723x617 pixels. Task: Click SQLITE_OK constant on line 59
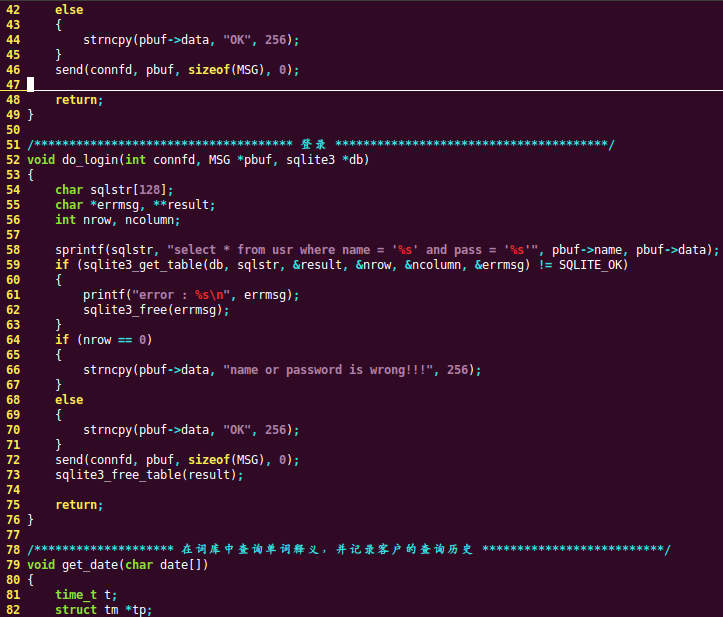point(590,265)
